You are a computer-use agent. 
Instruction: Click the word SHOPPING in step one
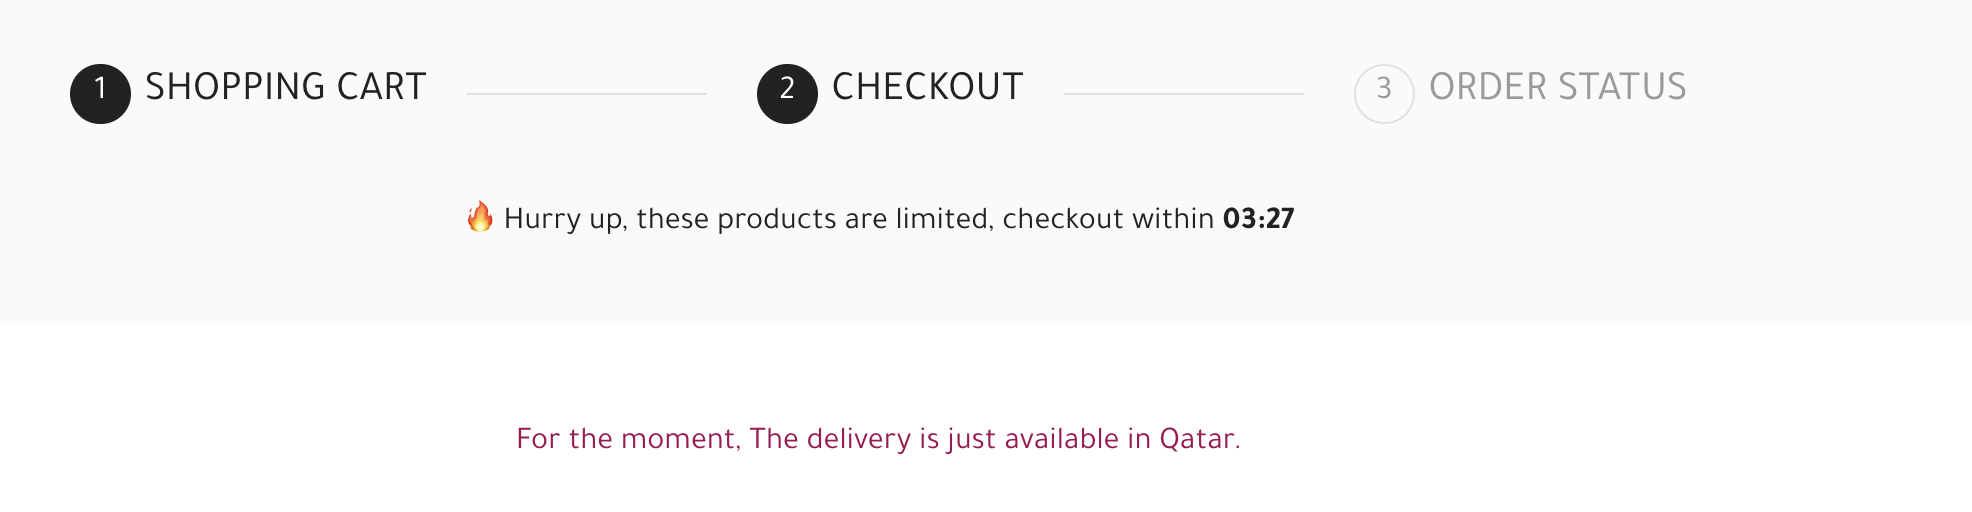pyautogui.click(x=236, y=87)
